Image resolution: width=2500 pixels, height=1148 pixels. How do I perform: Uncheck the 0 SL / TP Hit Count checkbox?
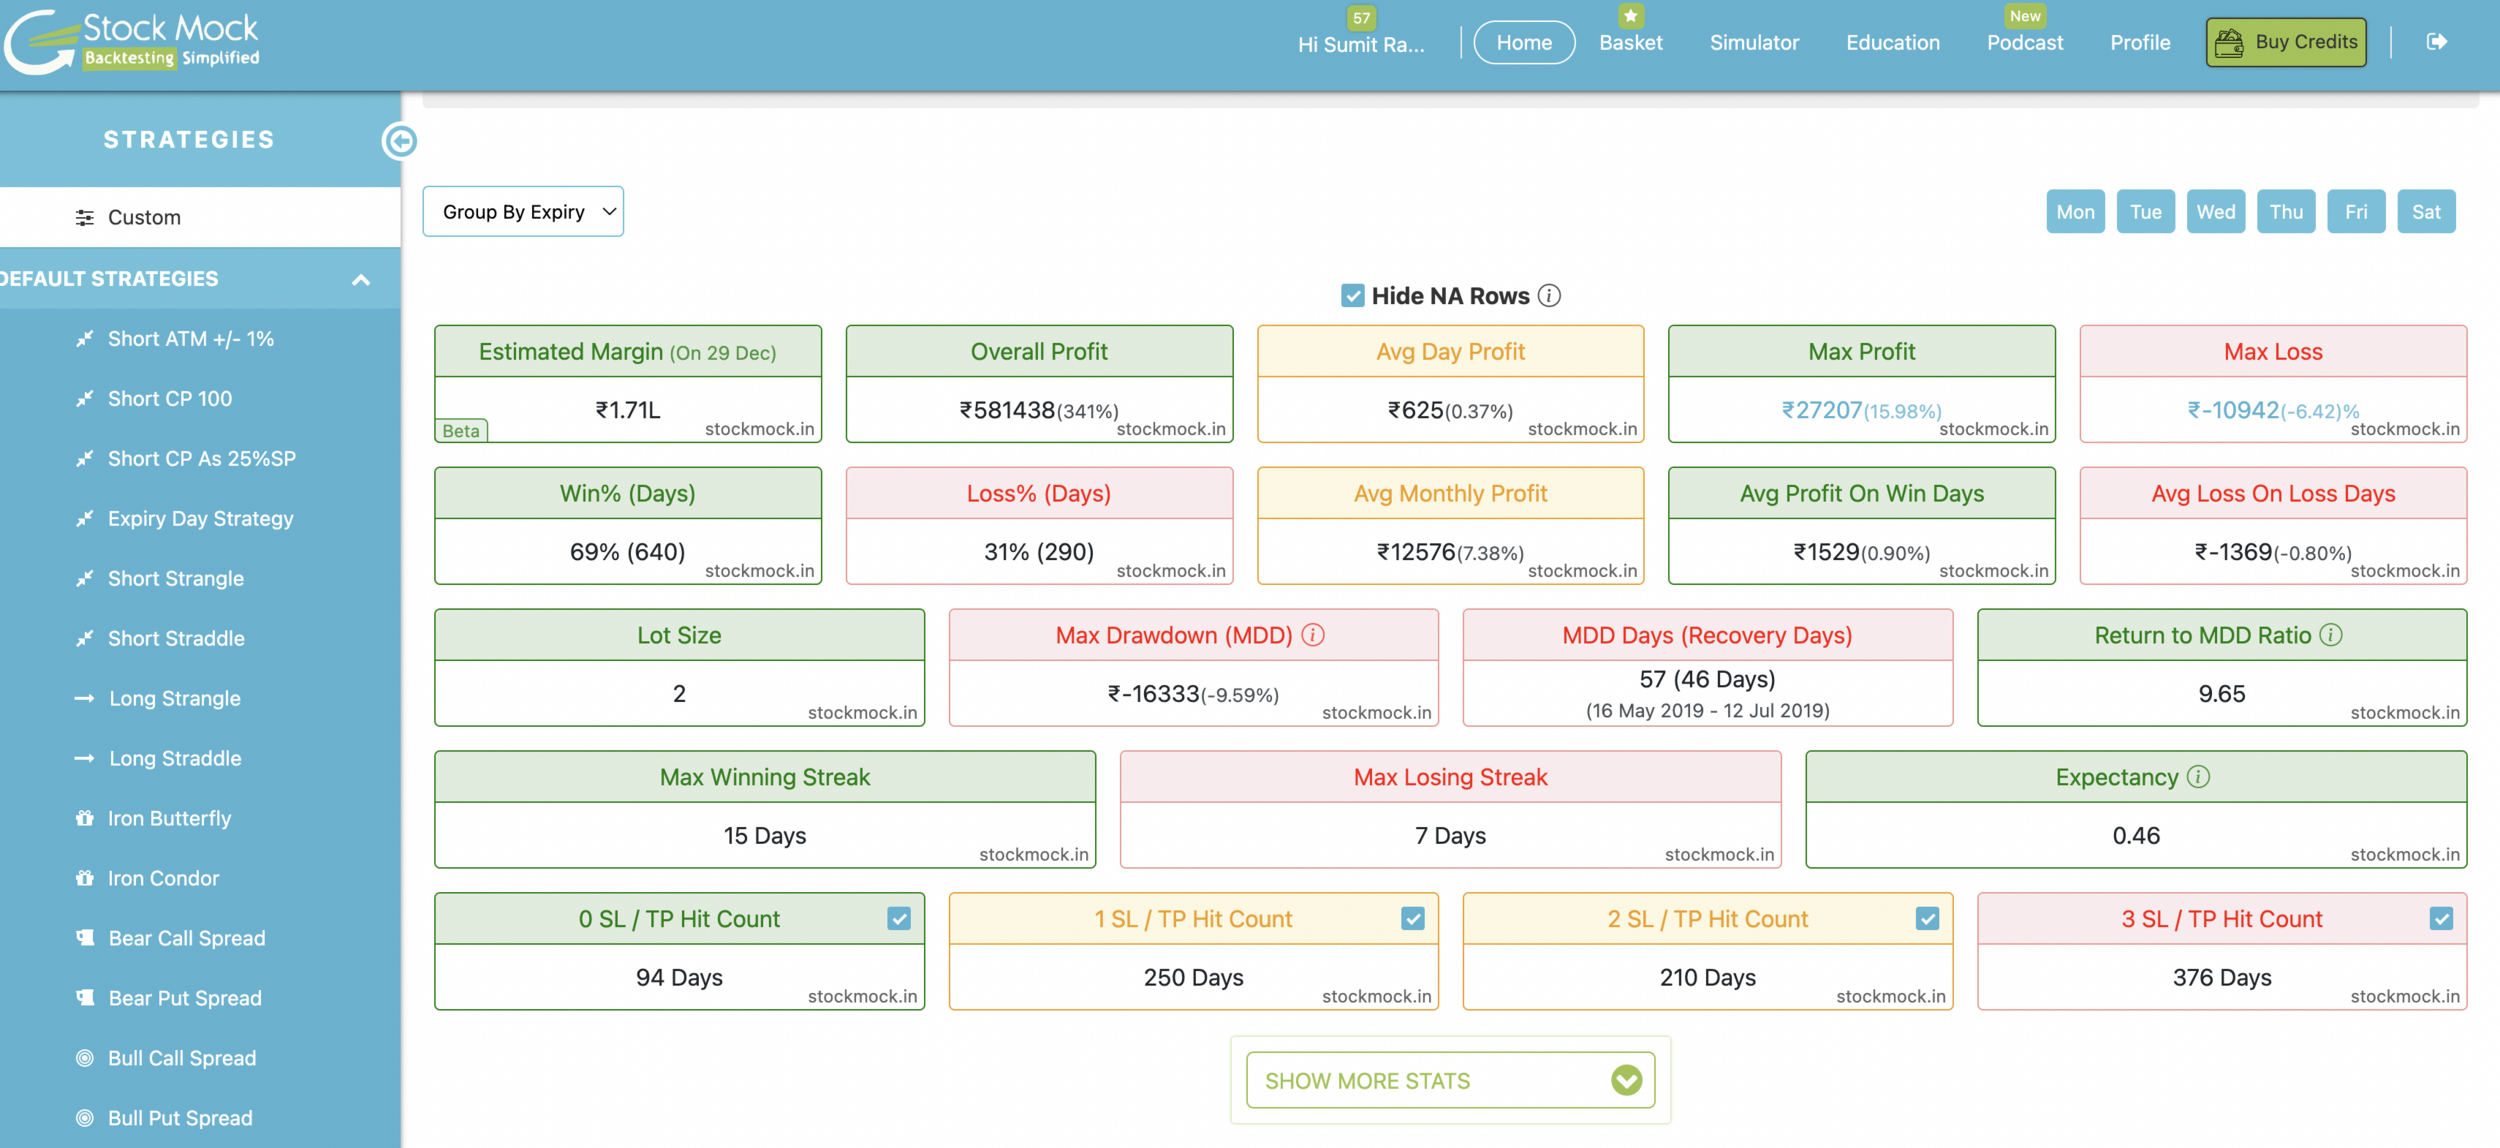tap(899, 919)
